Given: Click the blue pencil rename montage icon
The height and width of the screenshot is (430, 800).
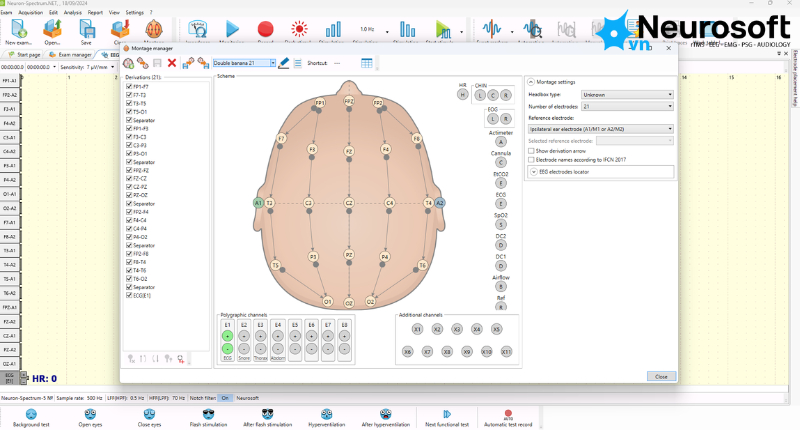Looking at the screenshot, I should (284, 63).
